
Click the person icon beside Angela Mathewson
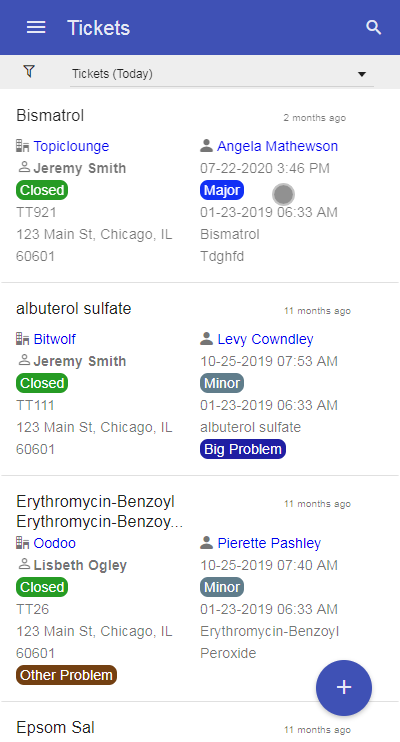coord(206,146)
